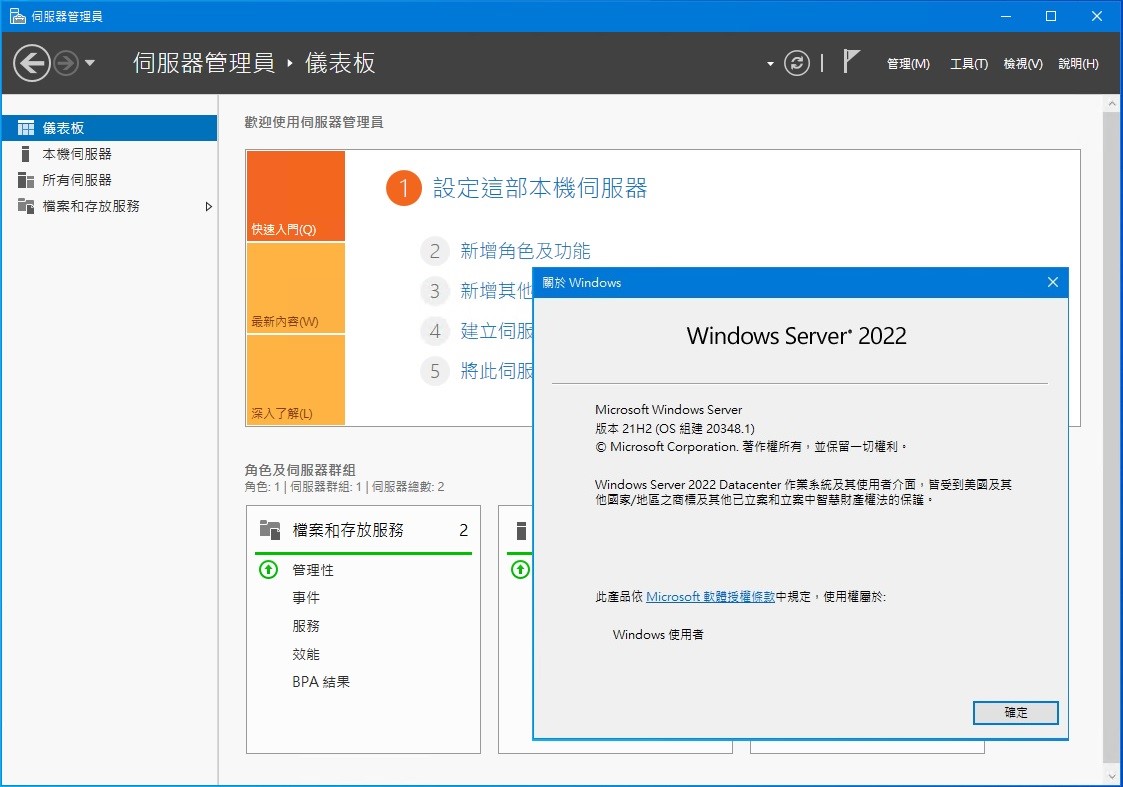Select the 深入了解(L) tile
1123x787 pixels.
tap(296, 380)
